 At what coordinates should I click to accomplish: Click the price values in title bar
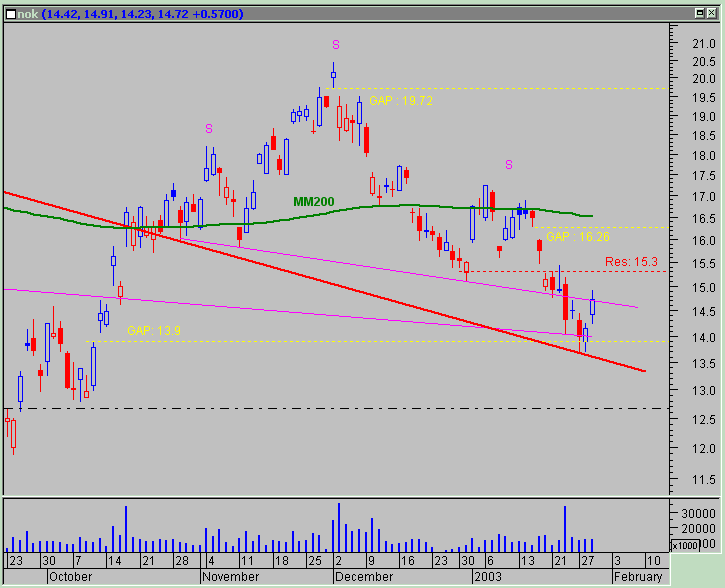click(x=142, y=14)
